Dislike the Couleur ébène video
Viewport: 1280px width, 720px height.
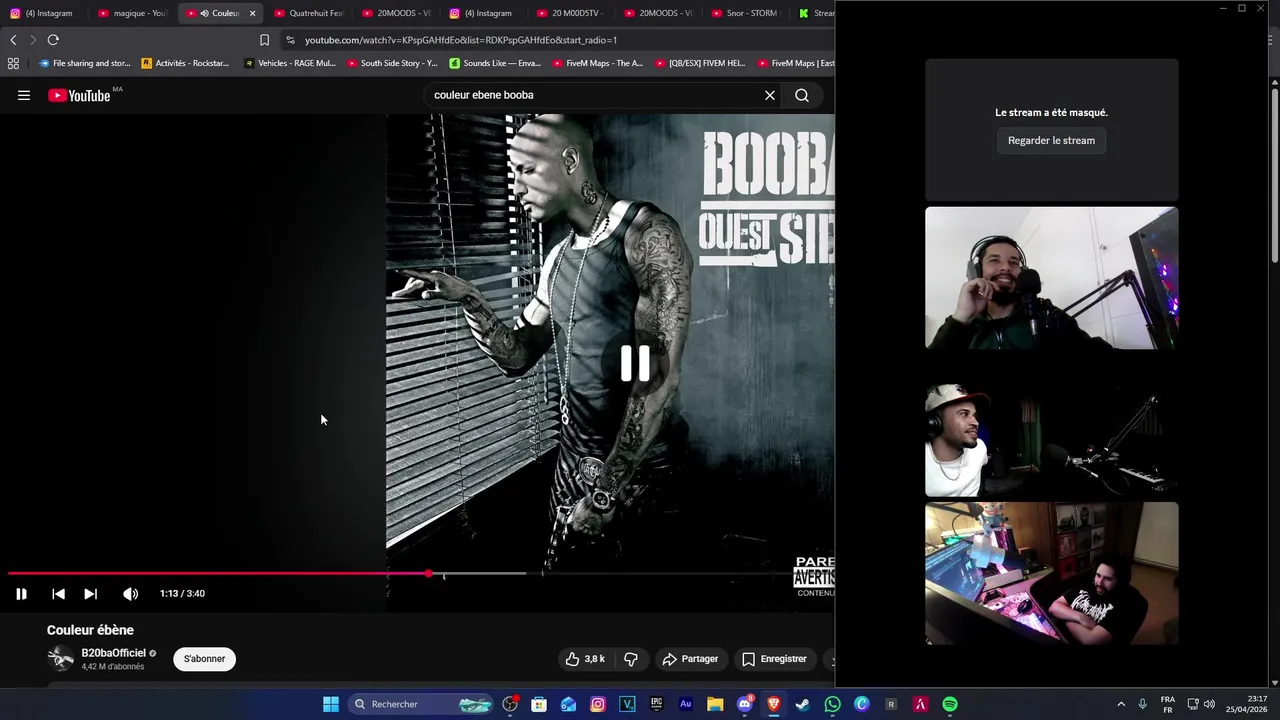pos(631,659)
